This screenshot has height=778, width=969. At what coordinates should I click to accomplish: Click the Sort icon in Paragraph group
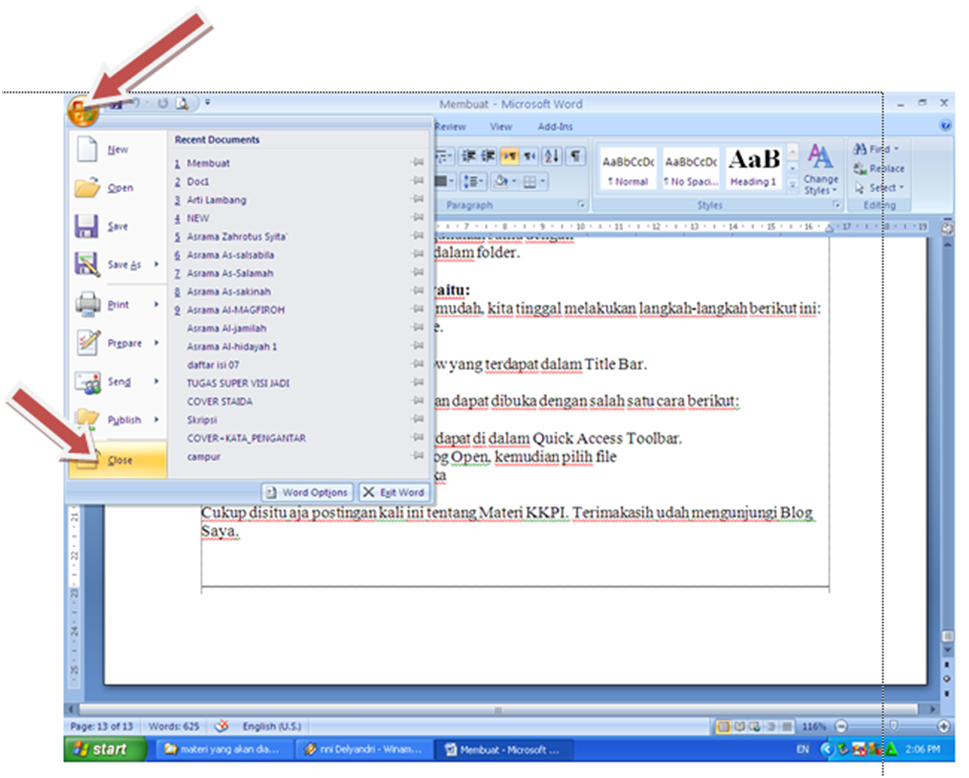pyautogui.click(x=550, y=155)
